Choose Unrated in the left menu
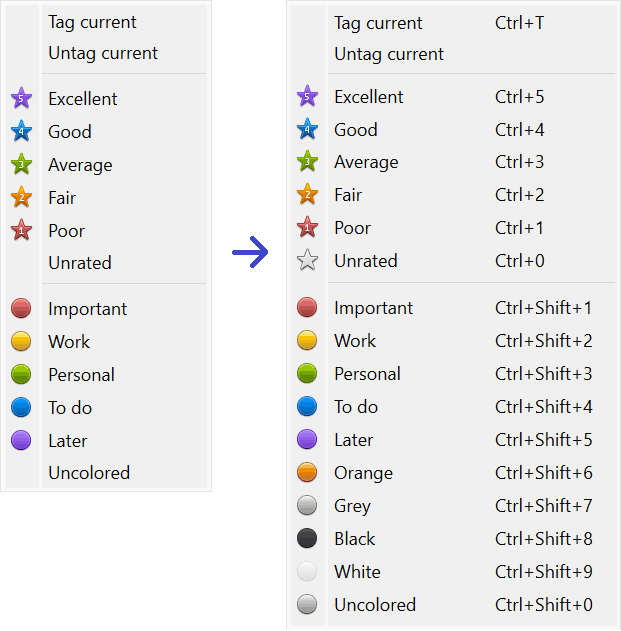 (x=80, y=263)
